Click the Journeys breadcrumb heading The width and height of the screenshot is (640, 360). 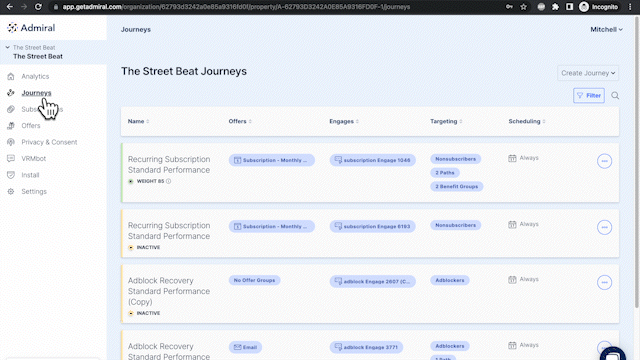(136, 29)
